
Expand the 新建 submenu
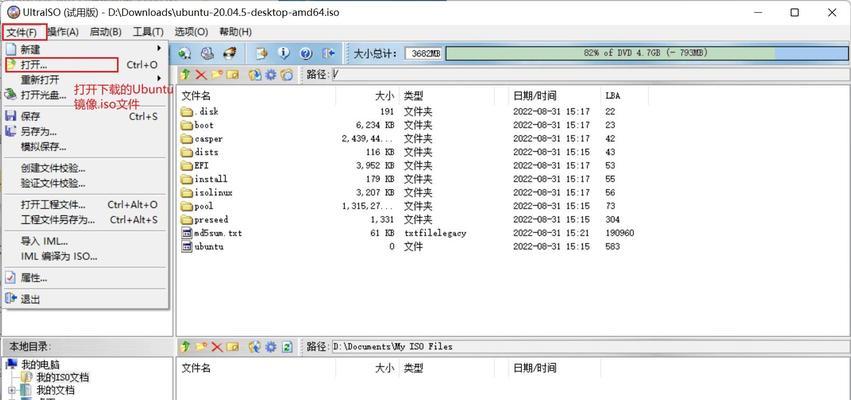(85, 49)
